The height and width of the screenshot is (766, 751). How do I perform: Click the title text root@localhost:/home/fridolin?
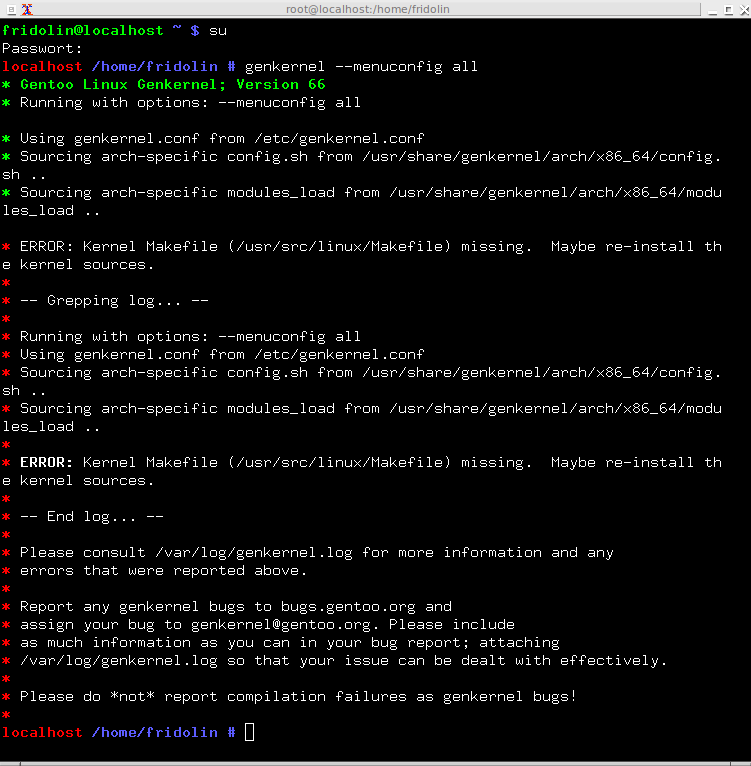click(x=367, y=9)
